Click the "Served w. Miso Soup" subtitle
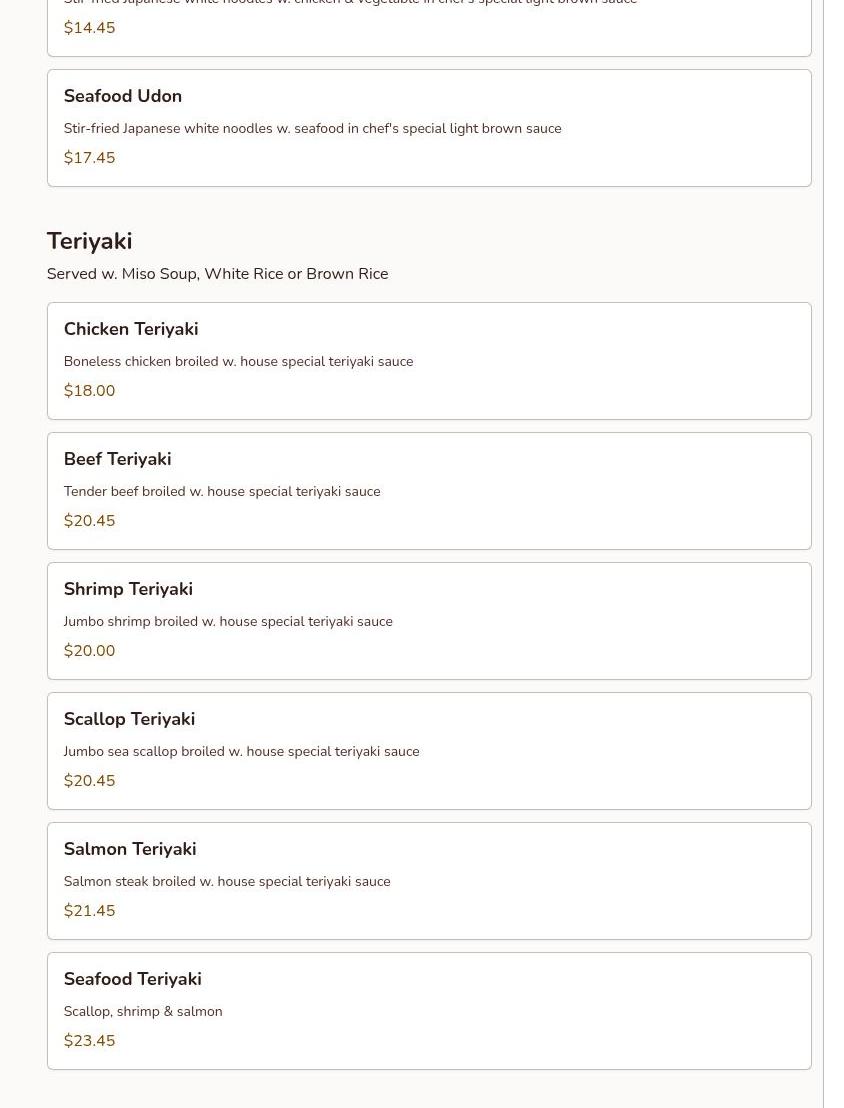 (x=217, y=274)
